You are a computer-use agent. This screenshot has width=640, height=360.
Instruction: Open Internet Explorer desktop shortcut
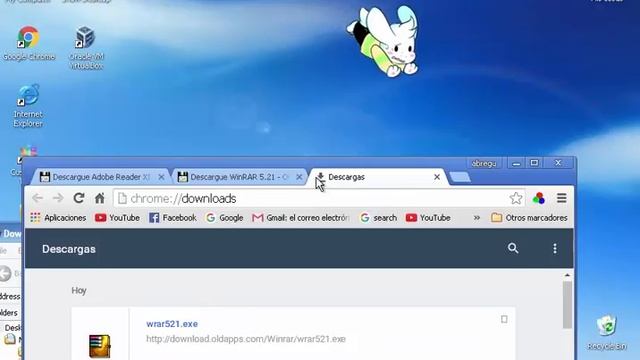[x=28, y=105]
